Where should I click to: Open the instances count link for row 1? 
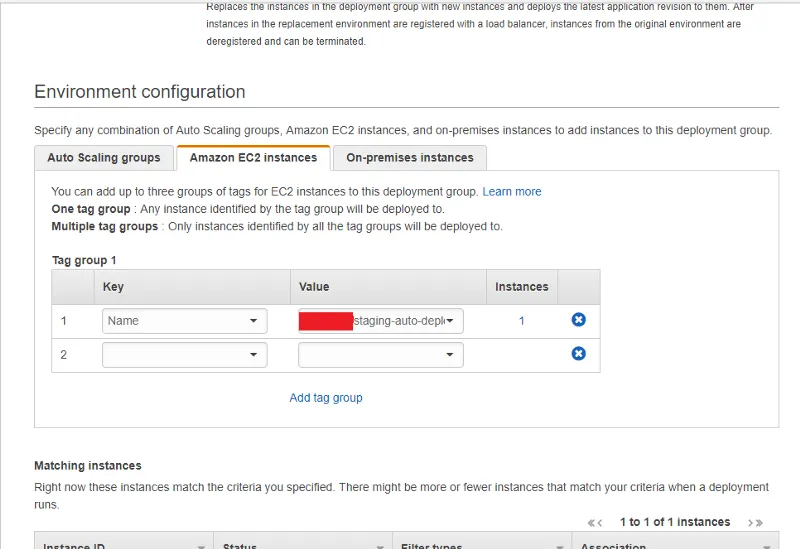pyautogui.click(x=521, y=321)
